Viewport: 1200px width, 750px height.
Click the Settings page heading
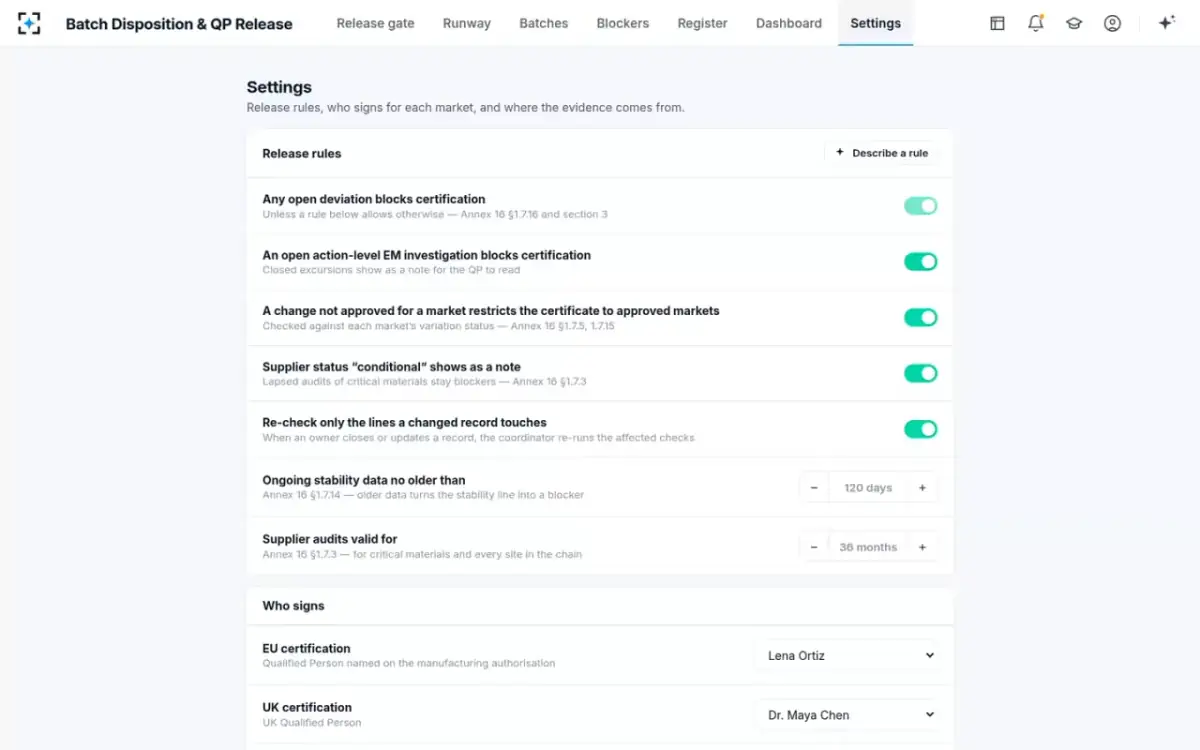point(279,87)
